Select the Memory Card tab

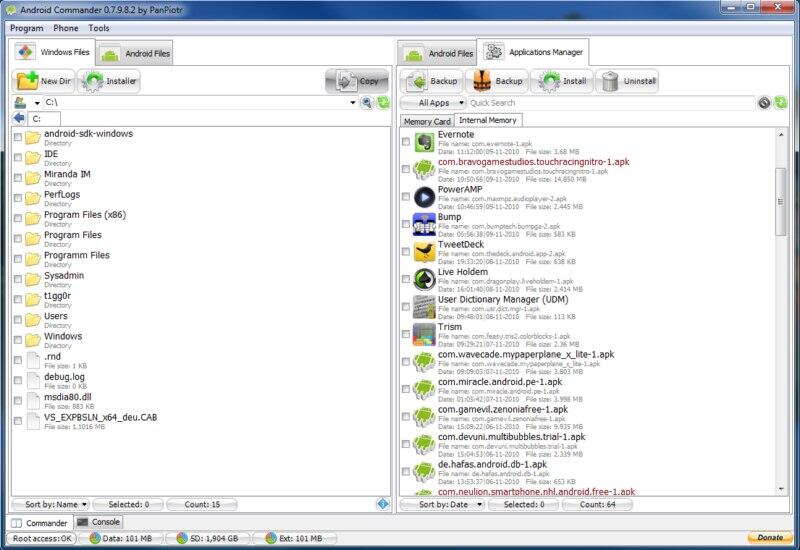tap(427, 121)
